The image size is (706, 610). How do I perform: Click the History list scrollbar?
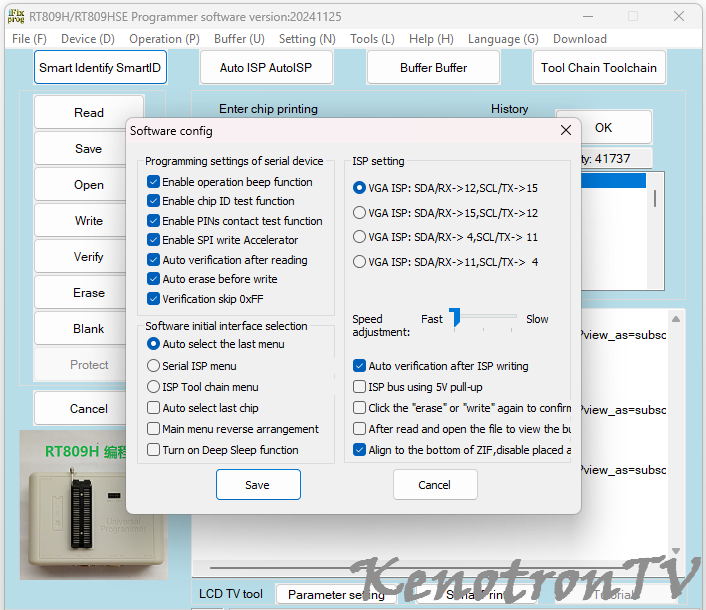[x=655, y=198]
